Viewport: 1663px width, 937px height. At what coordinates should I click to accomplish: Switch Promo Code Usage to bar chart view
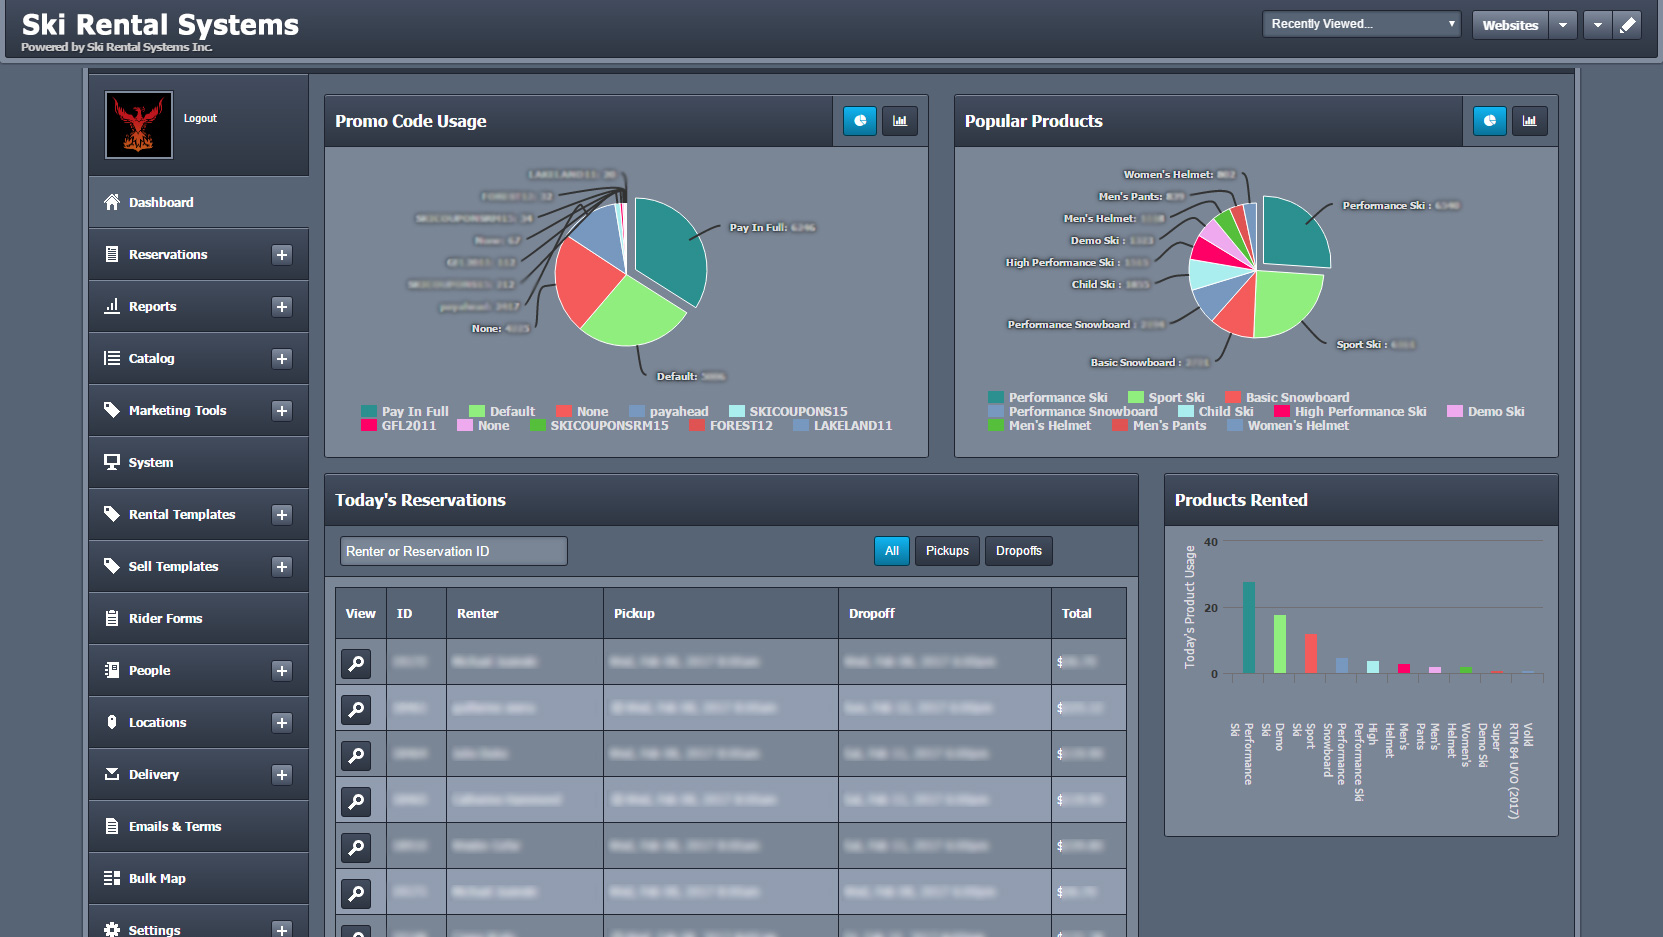click(x=899, y=120)
